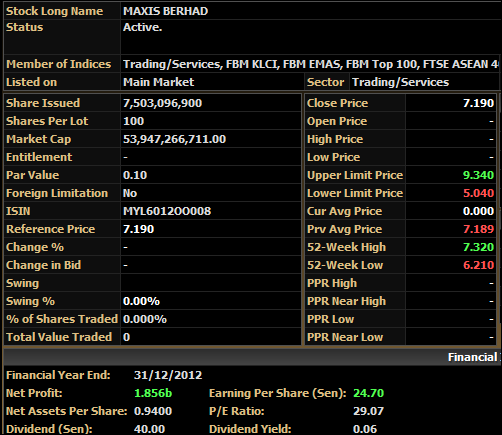This screenshot has height=435, width=502.
Task: Select Financial Year End date 31/12/2012
Action: [x=168, y=375]
